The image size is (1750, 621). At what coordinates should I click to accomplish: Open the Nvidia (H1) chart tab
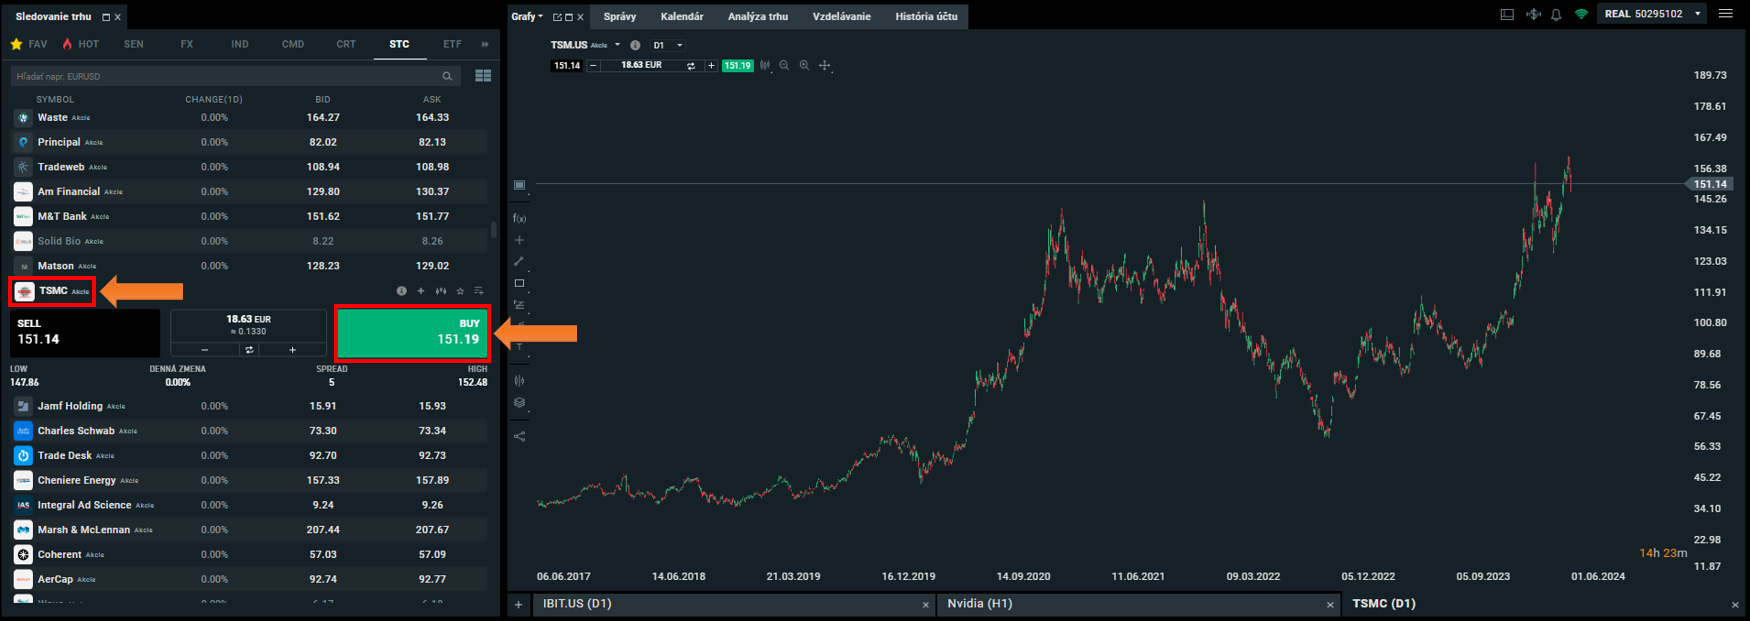(1130, 604)
